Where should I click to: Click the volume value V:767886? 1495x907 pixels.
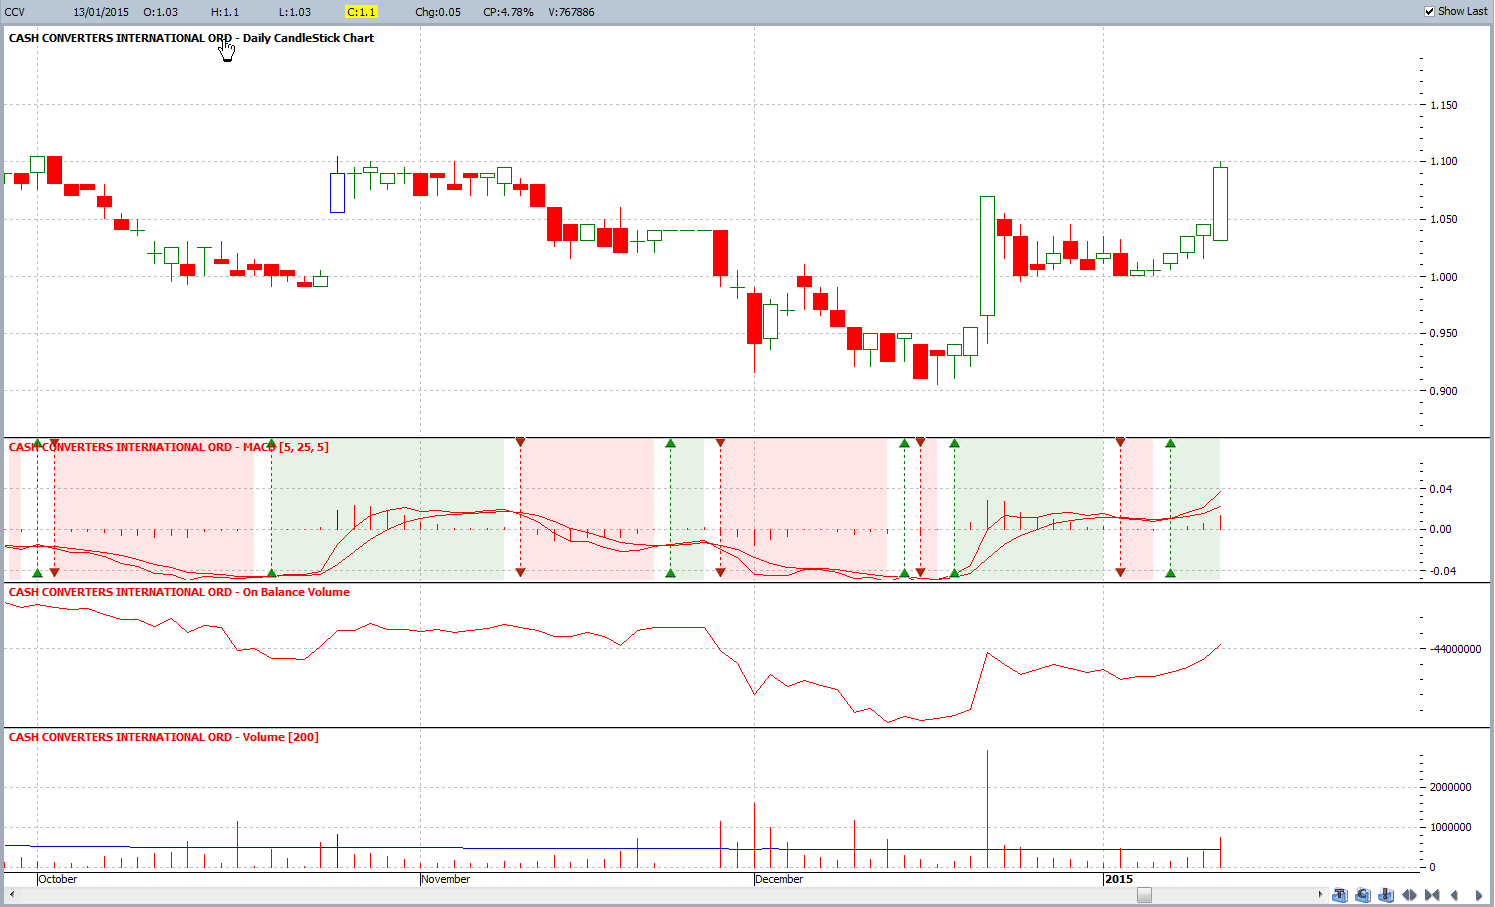pos(571,12)
